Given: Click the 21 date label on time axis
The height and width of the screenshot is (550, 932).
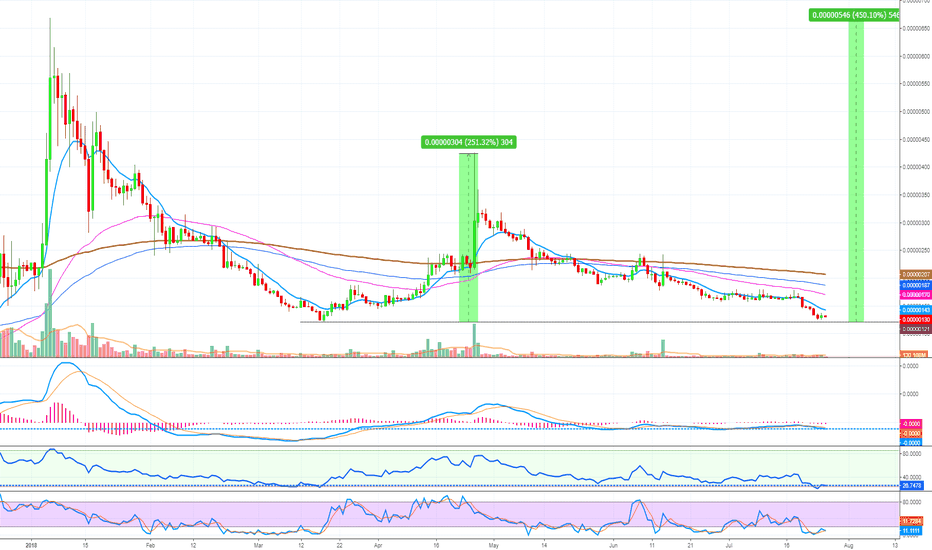Looking at the screenshot, I should point(691,545).
